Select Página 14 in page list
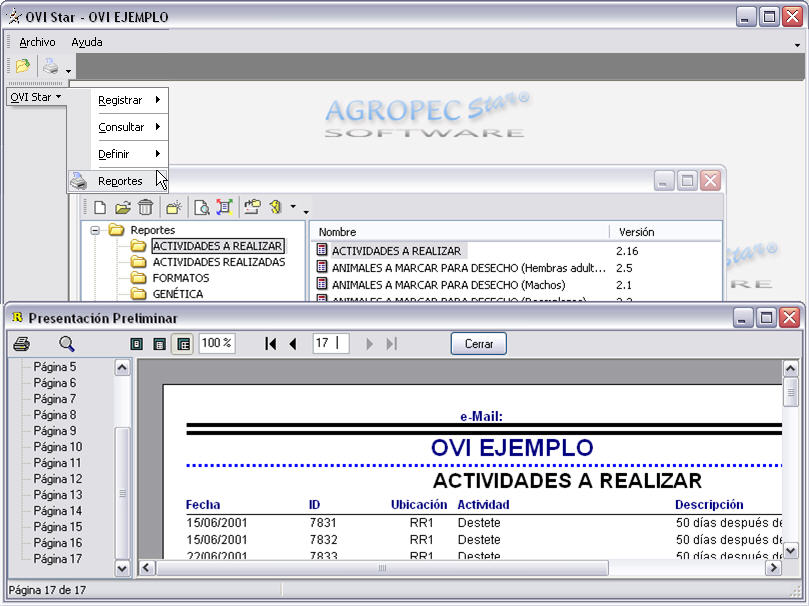Screen dimensions: 809x606 pos(58,511)
